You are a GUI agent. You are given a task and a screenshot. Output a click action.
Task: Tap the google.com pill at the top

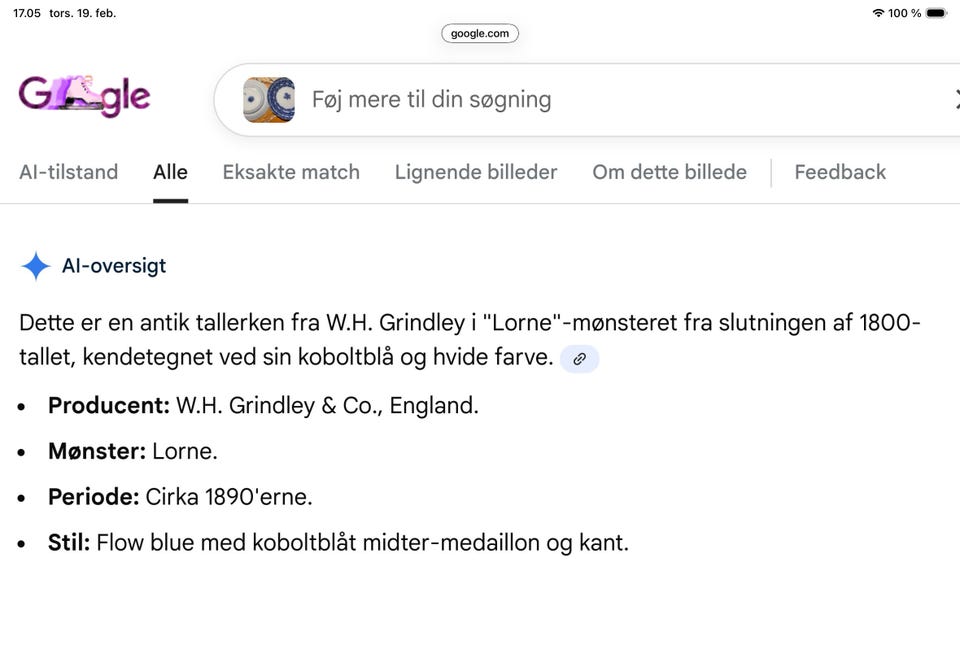click(x=479, y=33)
